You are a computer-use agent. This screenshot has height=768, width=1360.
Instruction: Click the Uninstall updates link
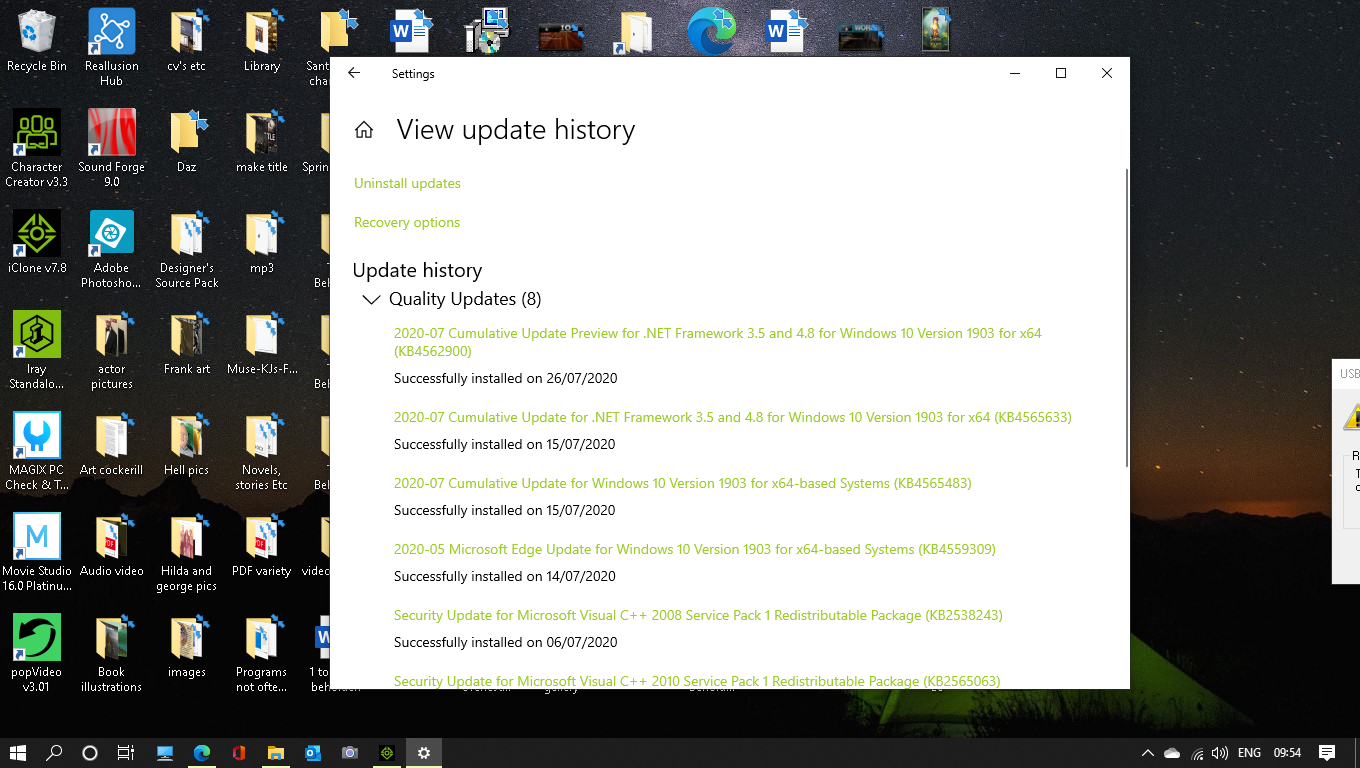pyautogui.click(x=407, y=183)
